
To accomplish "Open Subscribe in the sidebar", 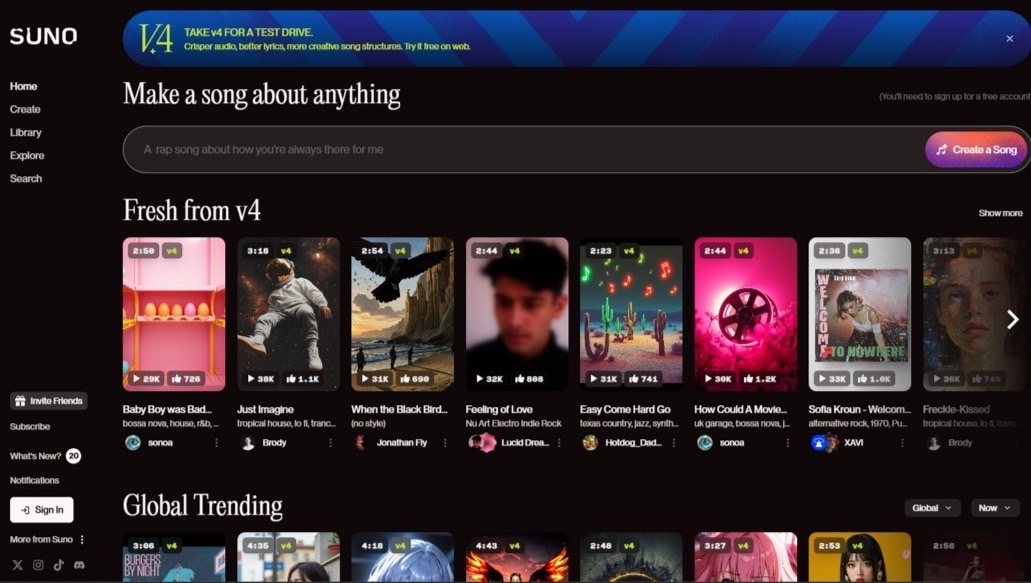I will [x=30, y=427].
